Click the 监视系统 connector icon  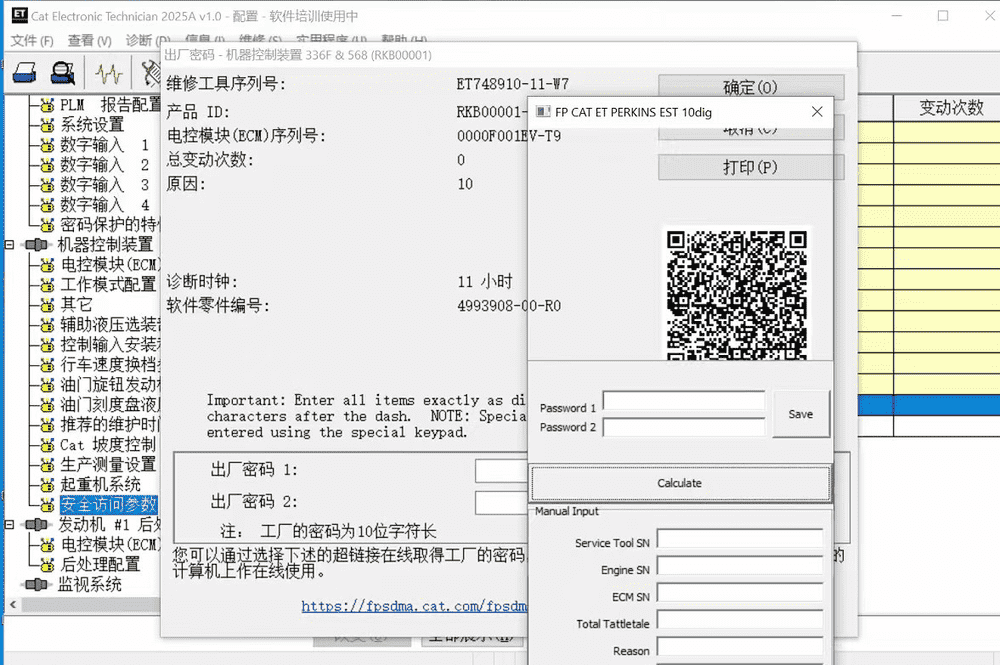coord(36,584)
